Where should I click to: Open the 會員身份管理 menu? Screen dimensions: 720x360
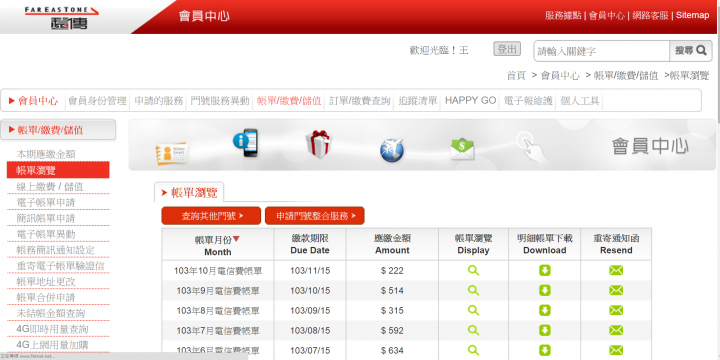[97, 101]
